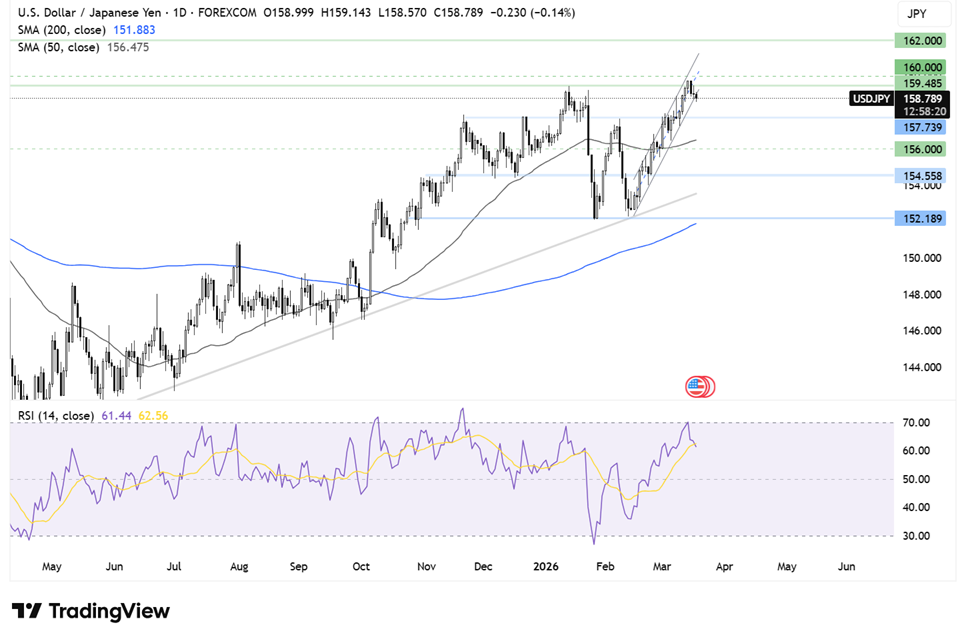Image resolution: width=966 pixels, height=641 pixels.
Task: Toggle the SMA (200, close) indicator legend
Action: click(60, 30)
